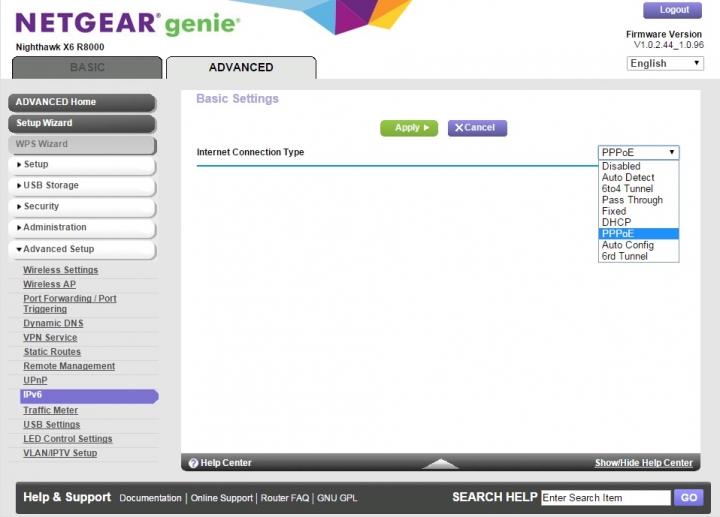Open Traffic Meter link
This screenshot has width=720, height=517.
coord(51,410)
